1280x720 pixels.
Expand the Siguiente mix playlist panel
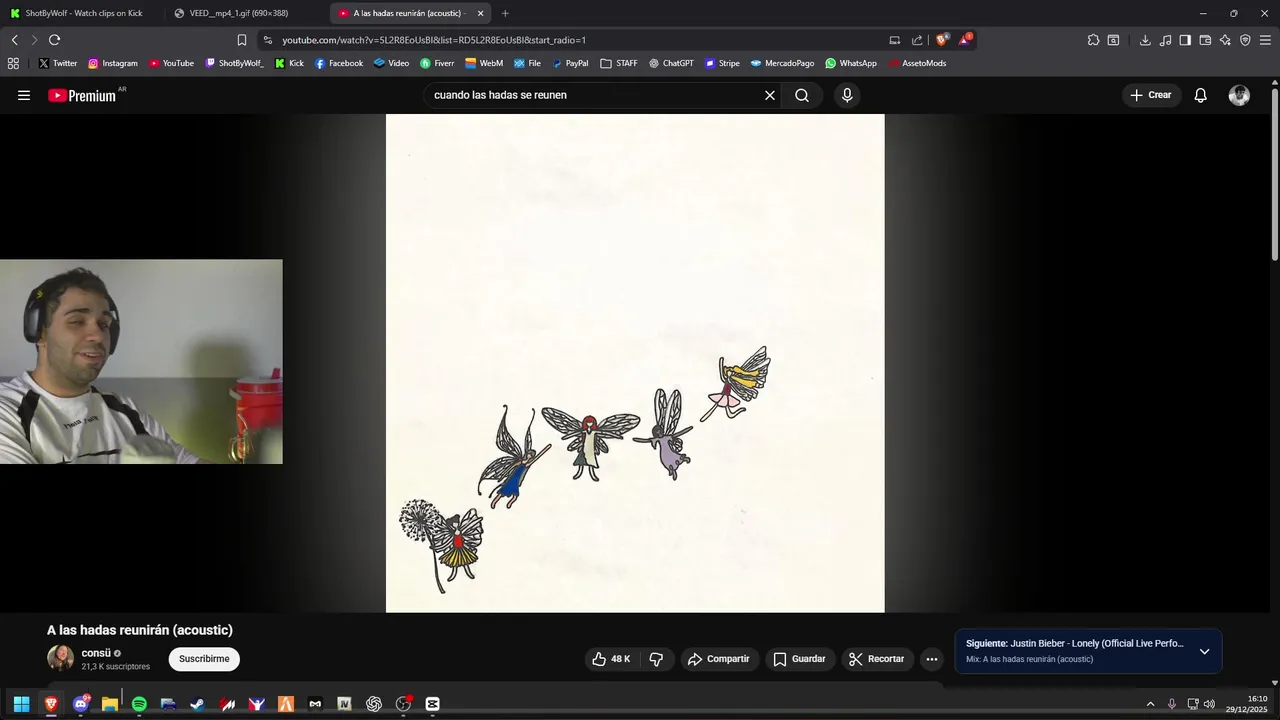point(1204,651)
